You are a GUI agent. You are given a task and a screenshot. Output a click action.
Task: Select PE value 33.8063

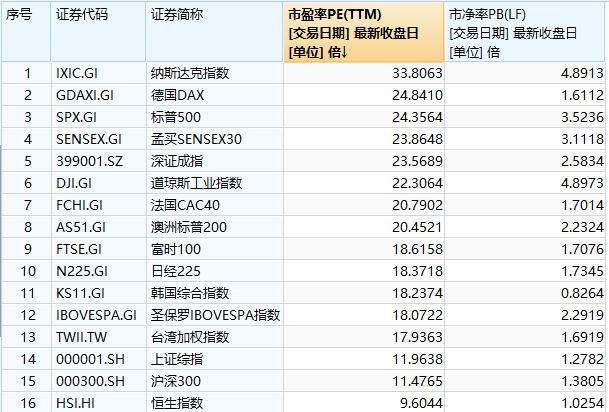[364, 73]
